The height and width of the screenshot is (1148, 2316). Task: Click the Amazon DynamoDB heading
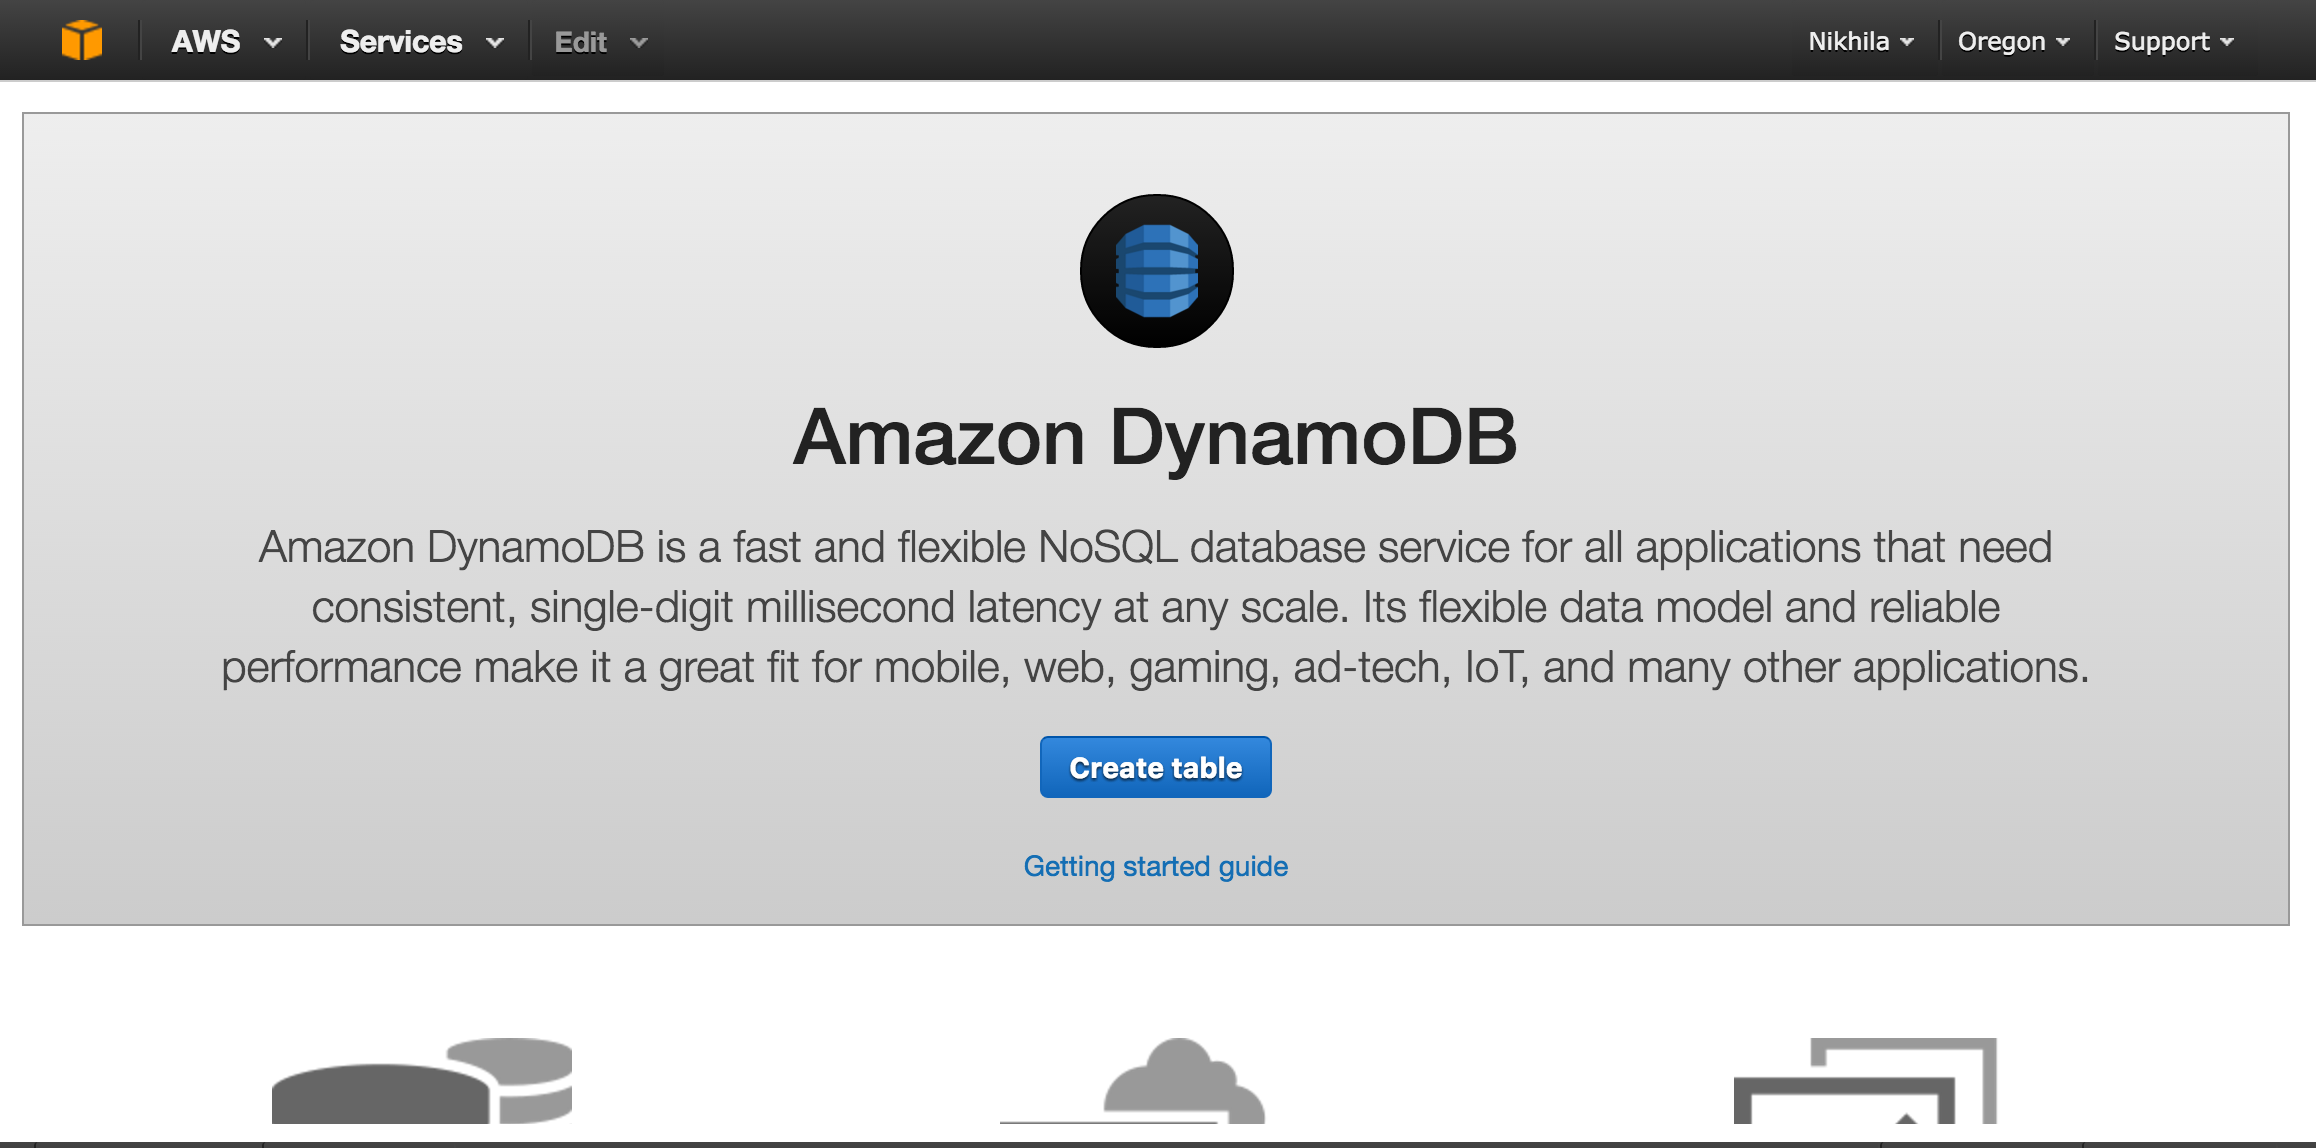click(1155, 437)
